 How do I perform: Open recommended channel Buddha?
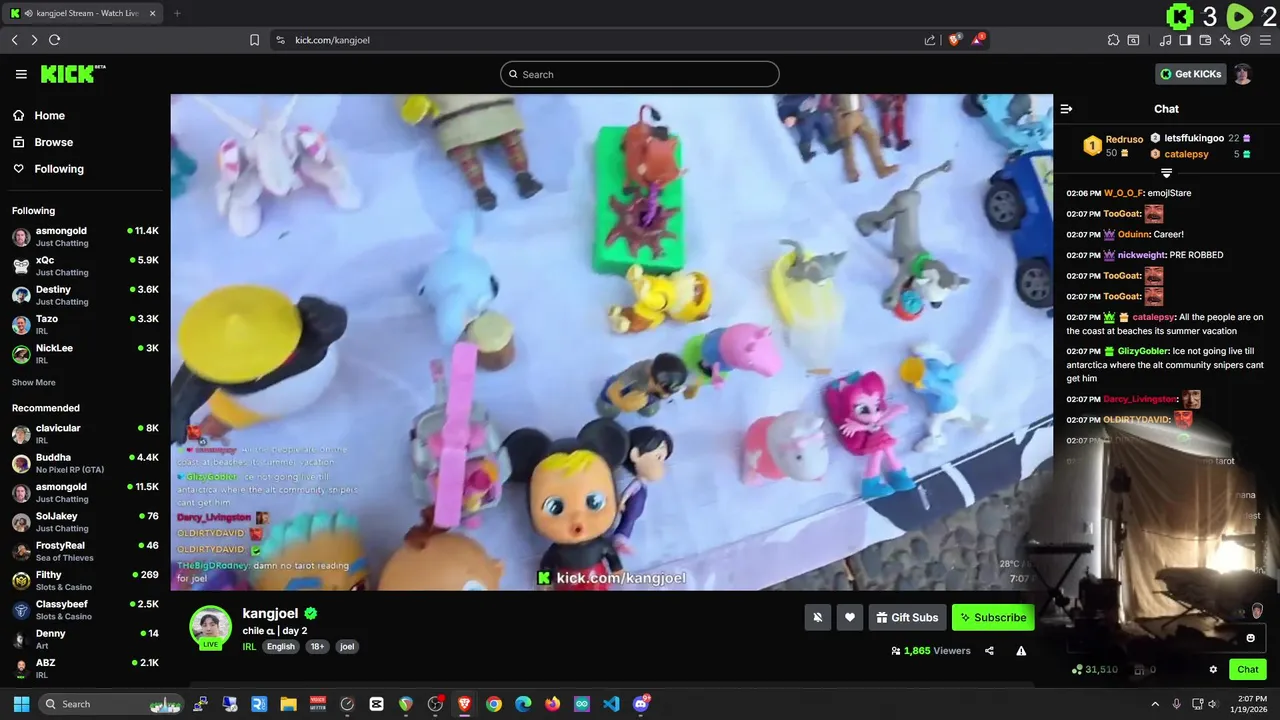pos(85,463)
